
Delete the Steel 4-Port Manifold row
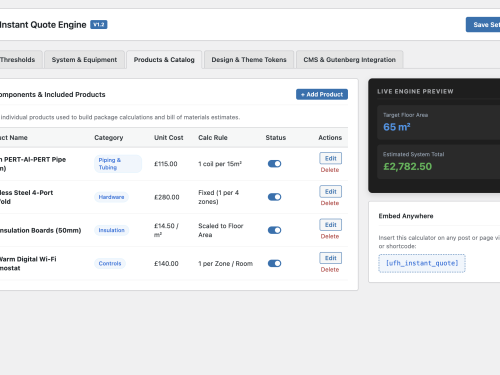tap(330, 203)
